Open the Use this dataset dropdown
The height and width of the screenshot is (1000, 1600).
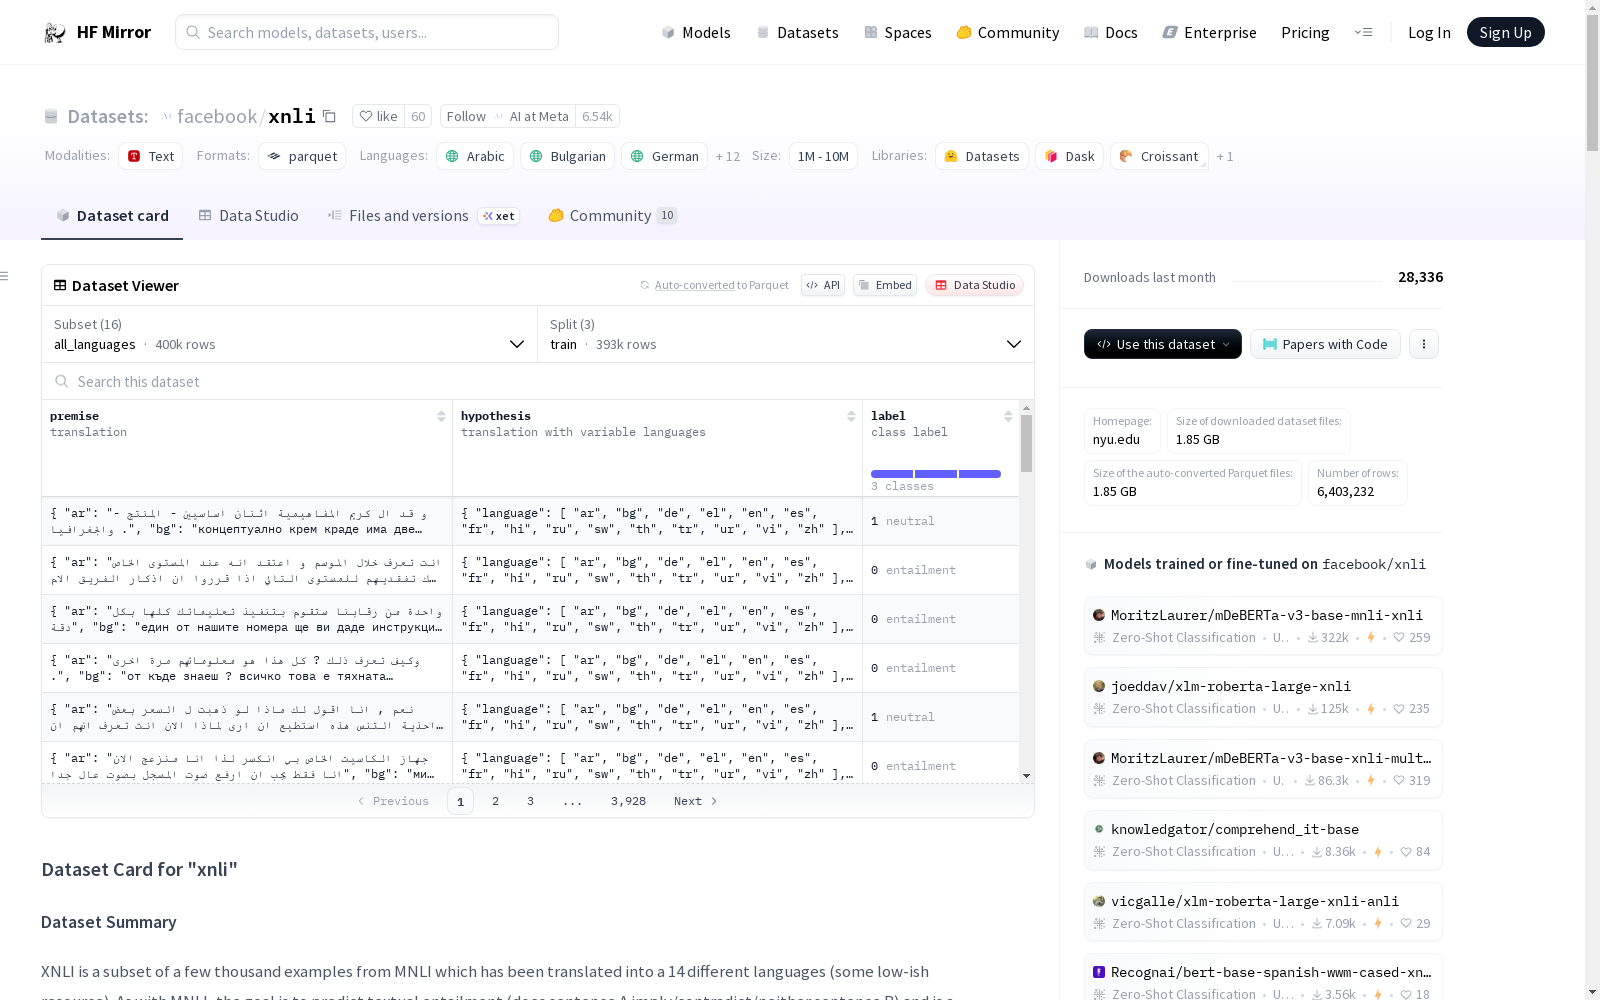[1163, 344]
